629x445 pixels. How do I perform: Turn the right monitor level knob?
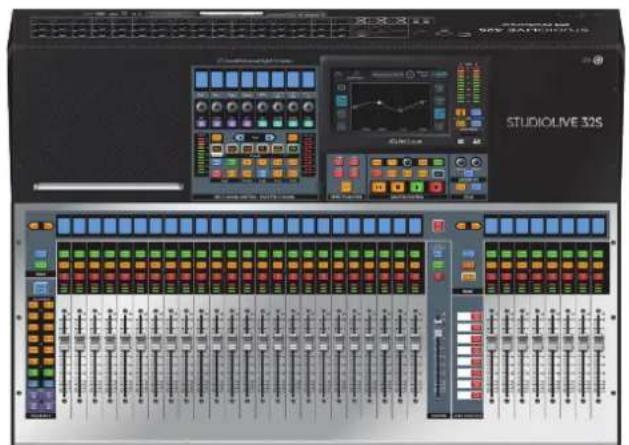point(476,162)
